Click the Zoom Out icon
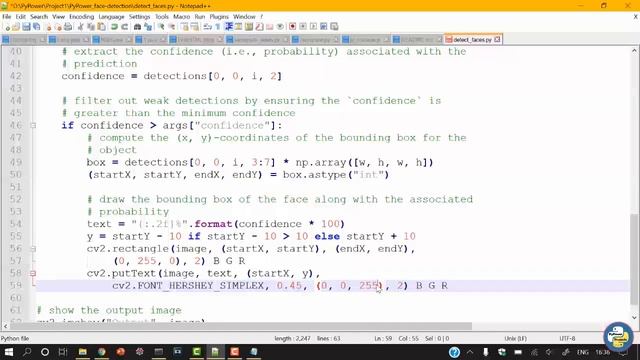The width and height of the screenshot is (640, 360). [172, 27]
